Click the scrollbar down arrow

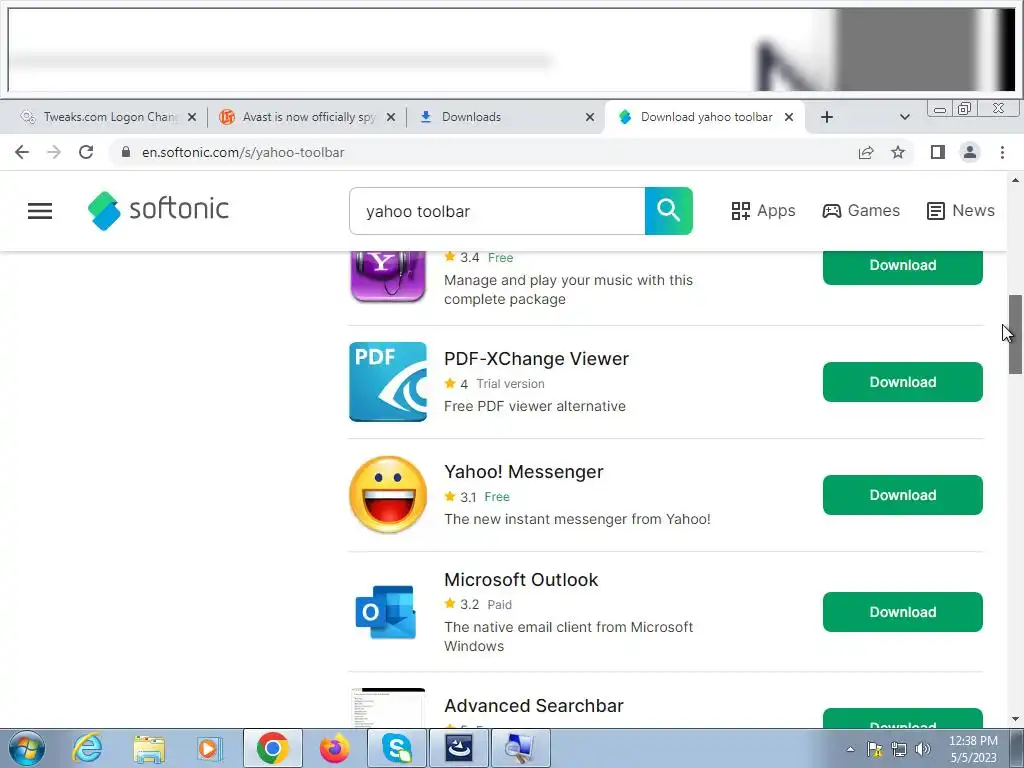[1015, 719]
